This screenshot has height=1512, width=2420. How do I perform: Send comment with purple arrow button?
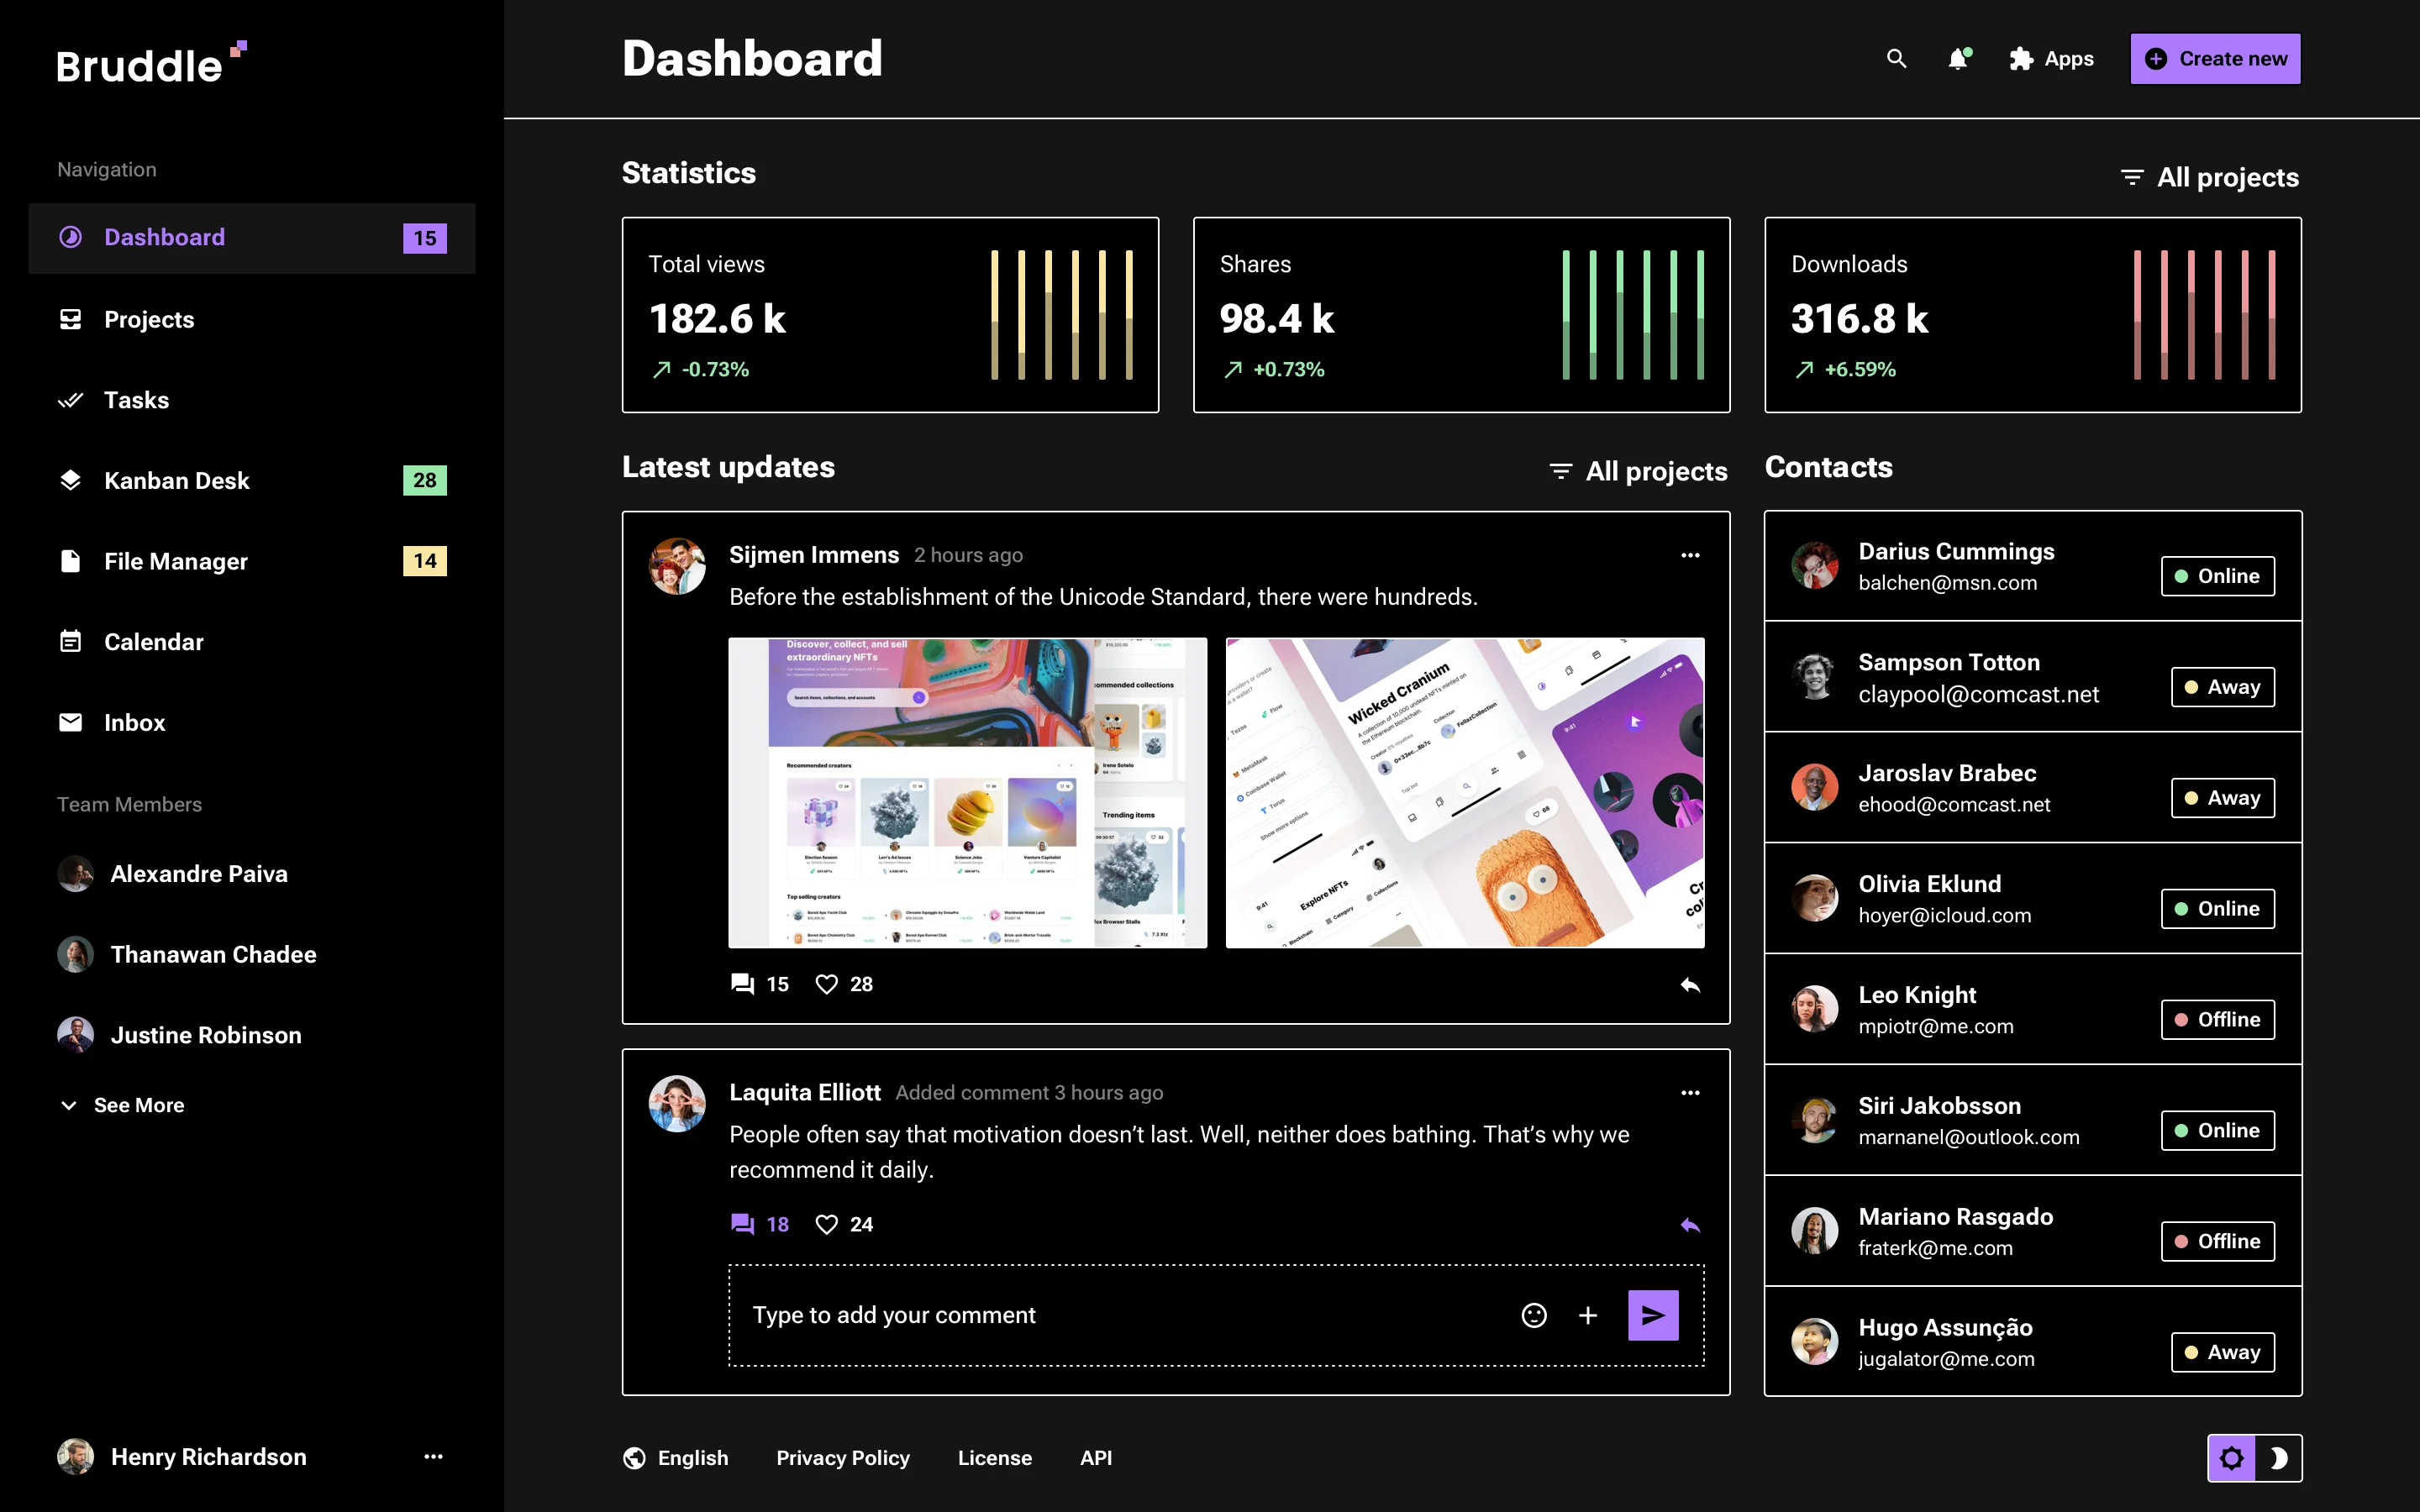click(1653, 1315)
